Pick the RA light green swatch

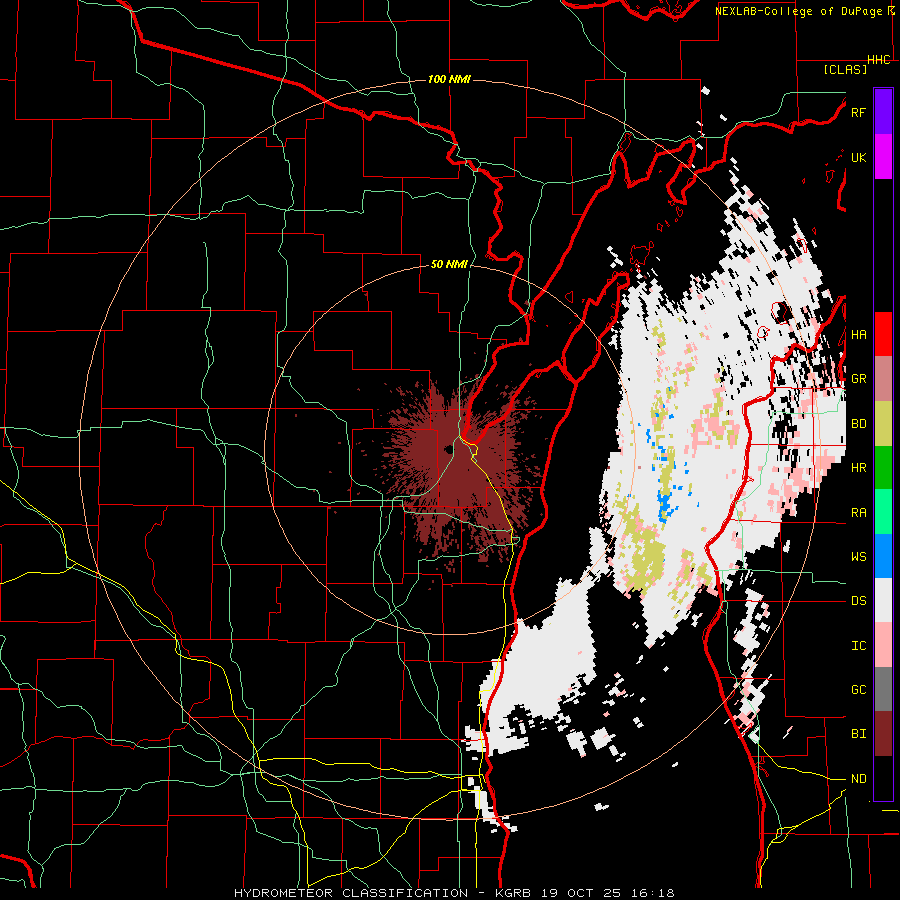(883, 512)
